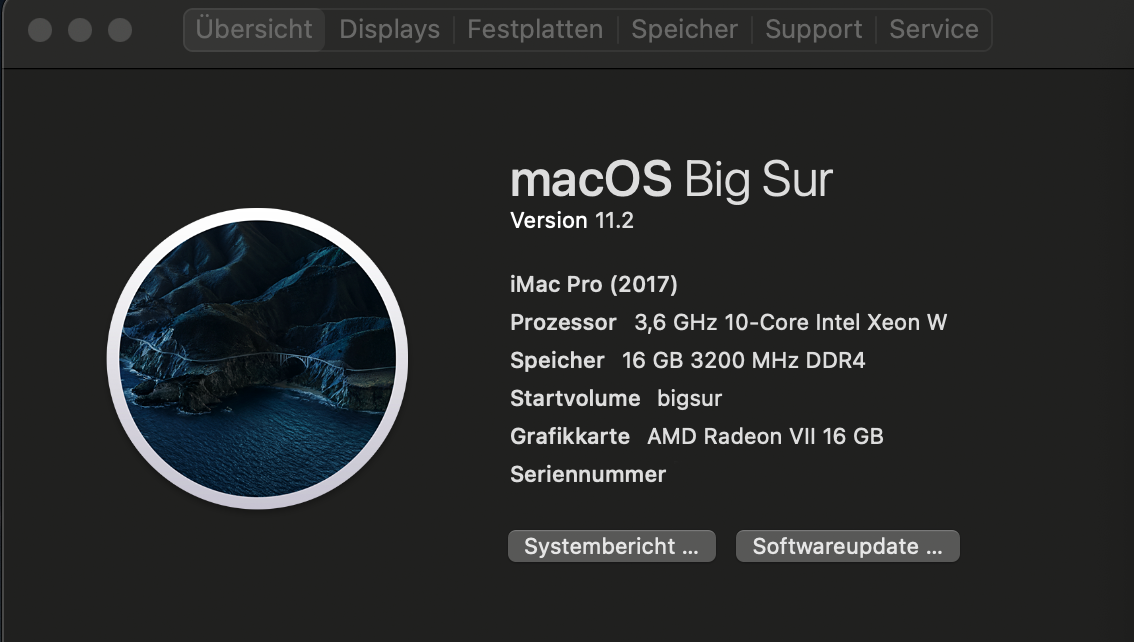Click the macOS Big Sur wallpaper logo
Image resolution: width=1134 pixels, height=642 pixels.
[257, 359]
